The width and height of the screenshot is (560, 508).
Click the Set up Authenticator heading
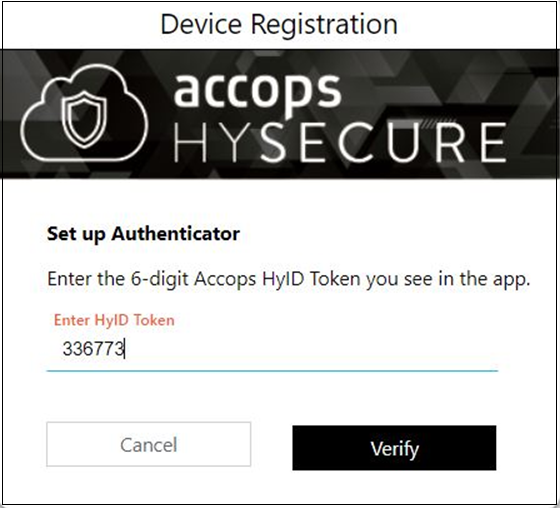pyautogui.click(x=143, y=234)
